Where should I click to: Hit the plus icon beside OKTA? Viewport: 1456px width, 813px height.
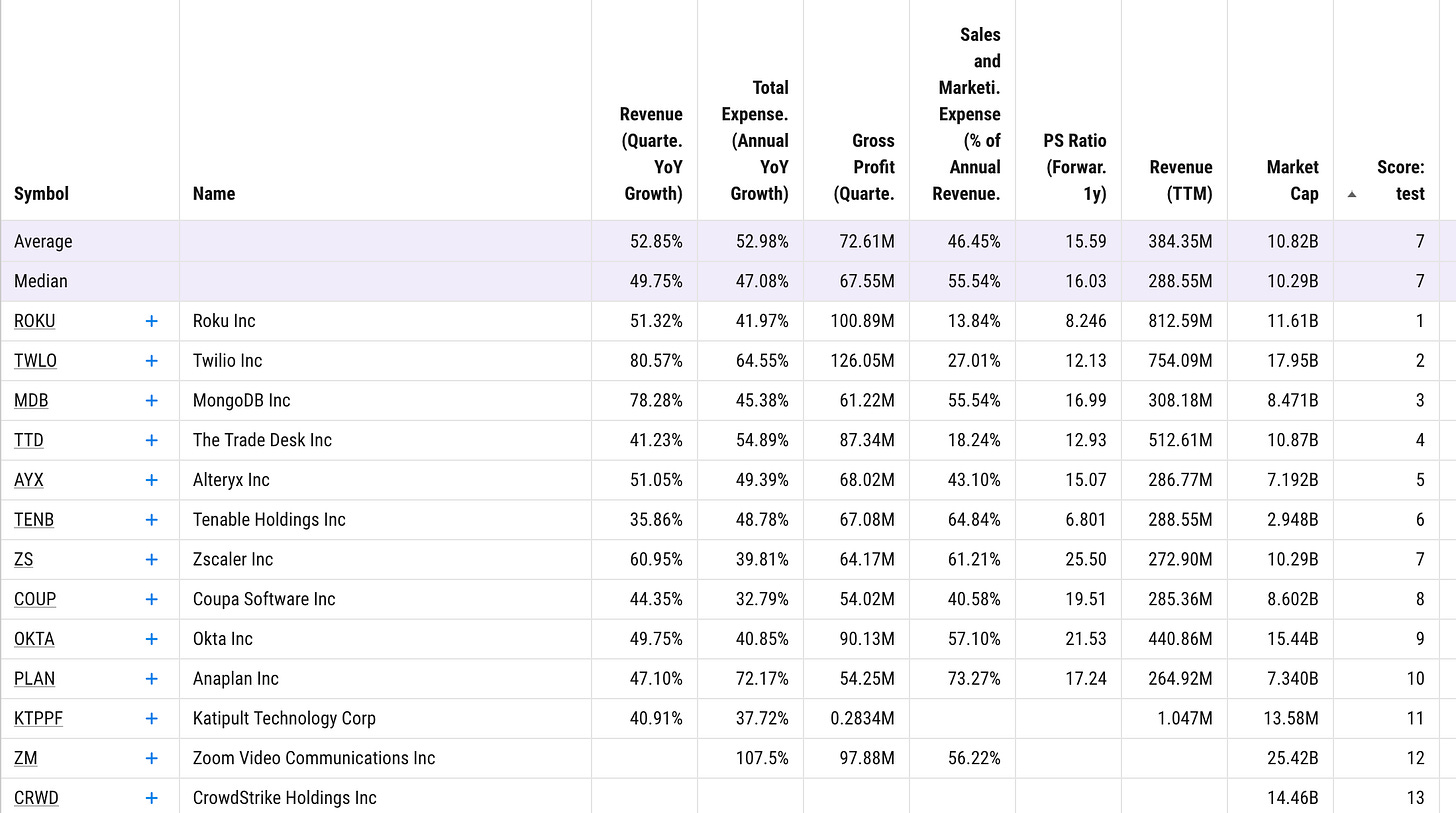click(151, 639)
